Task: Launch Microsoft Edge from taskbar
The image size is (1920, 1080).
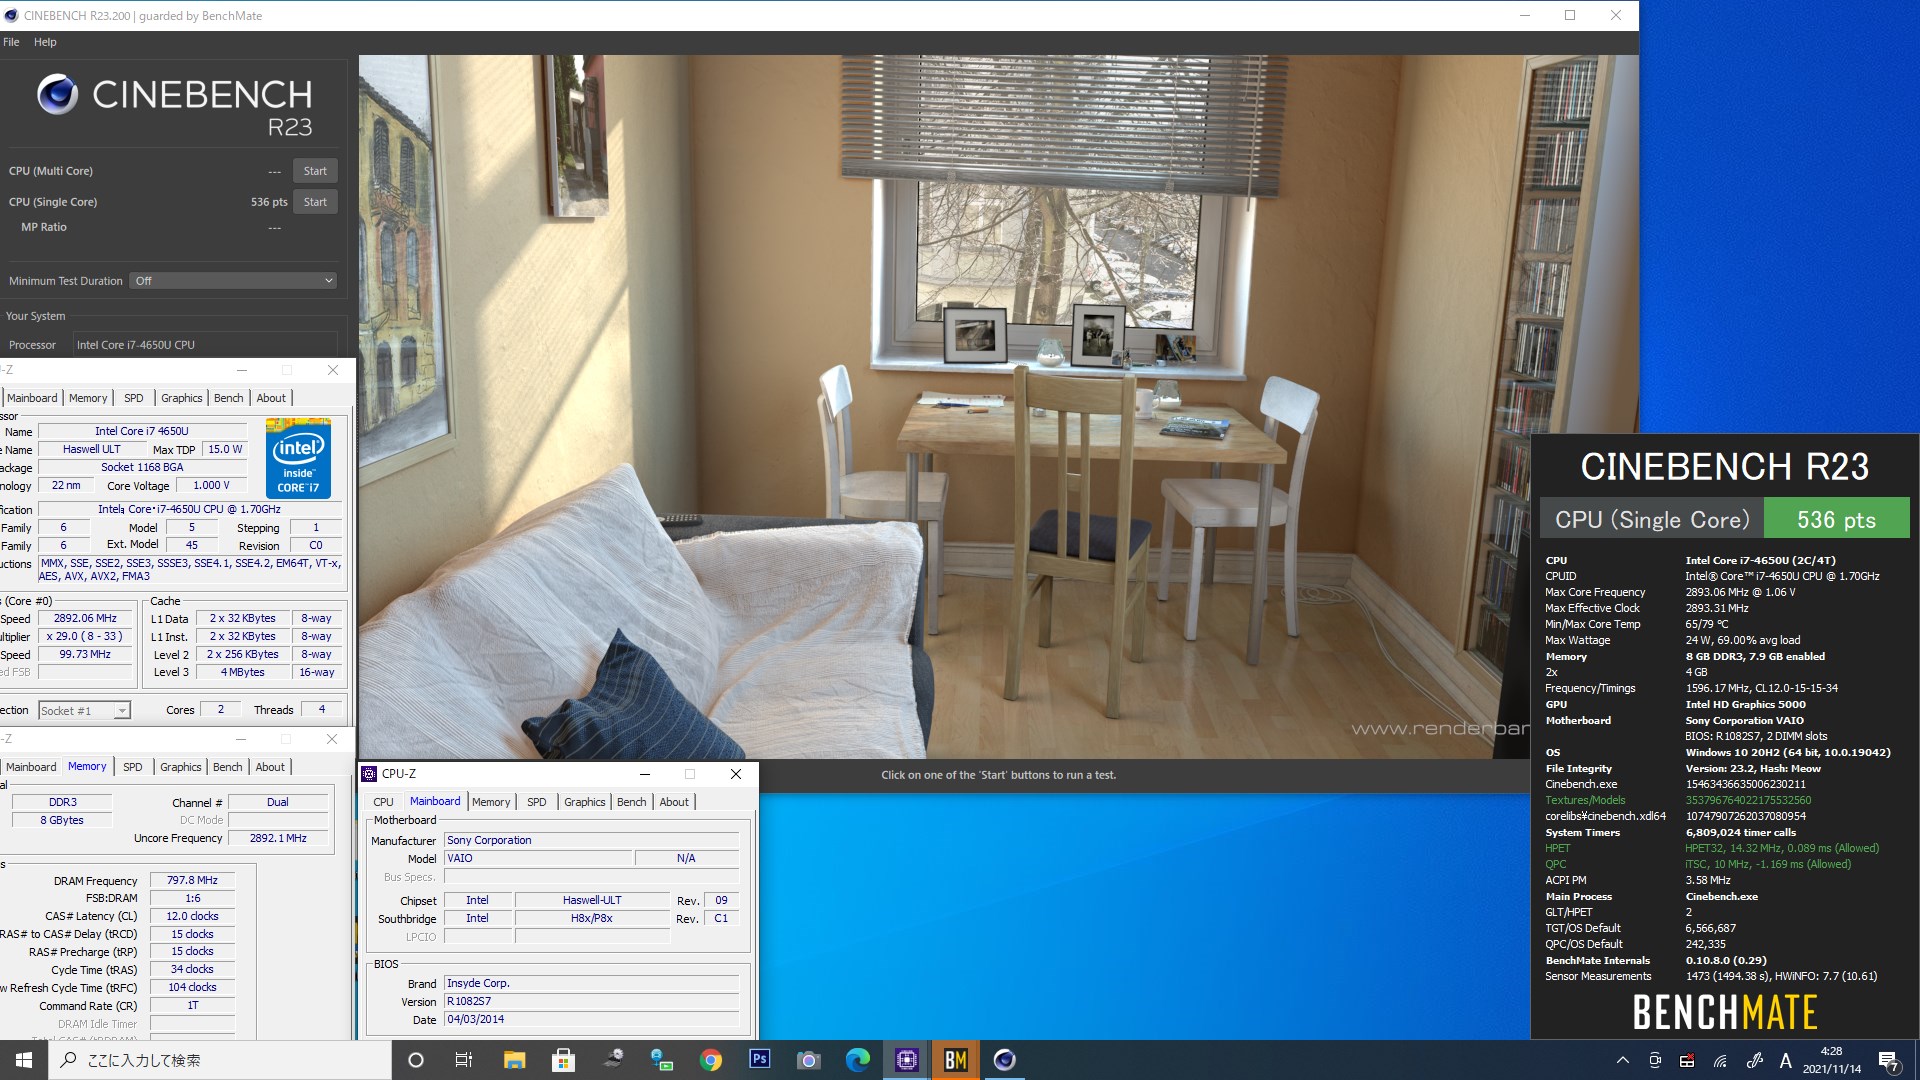Action: pyautogui.click(x=858, y=1060)
